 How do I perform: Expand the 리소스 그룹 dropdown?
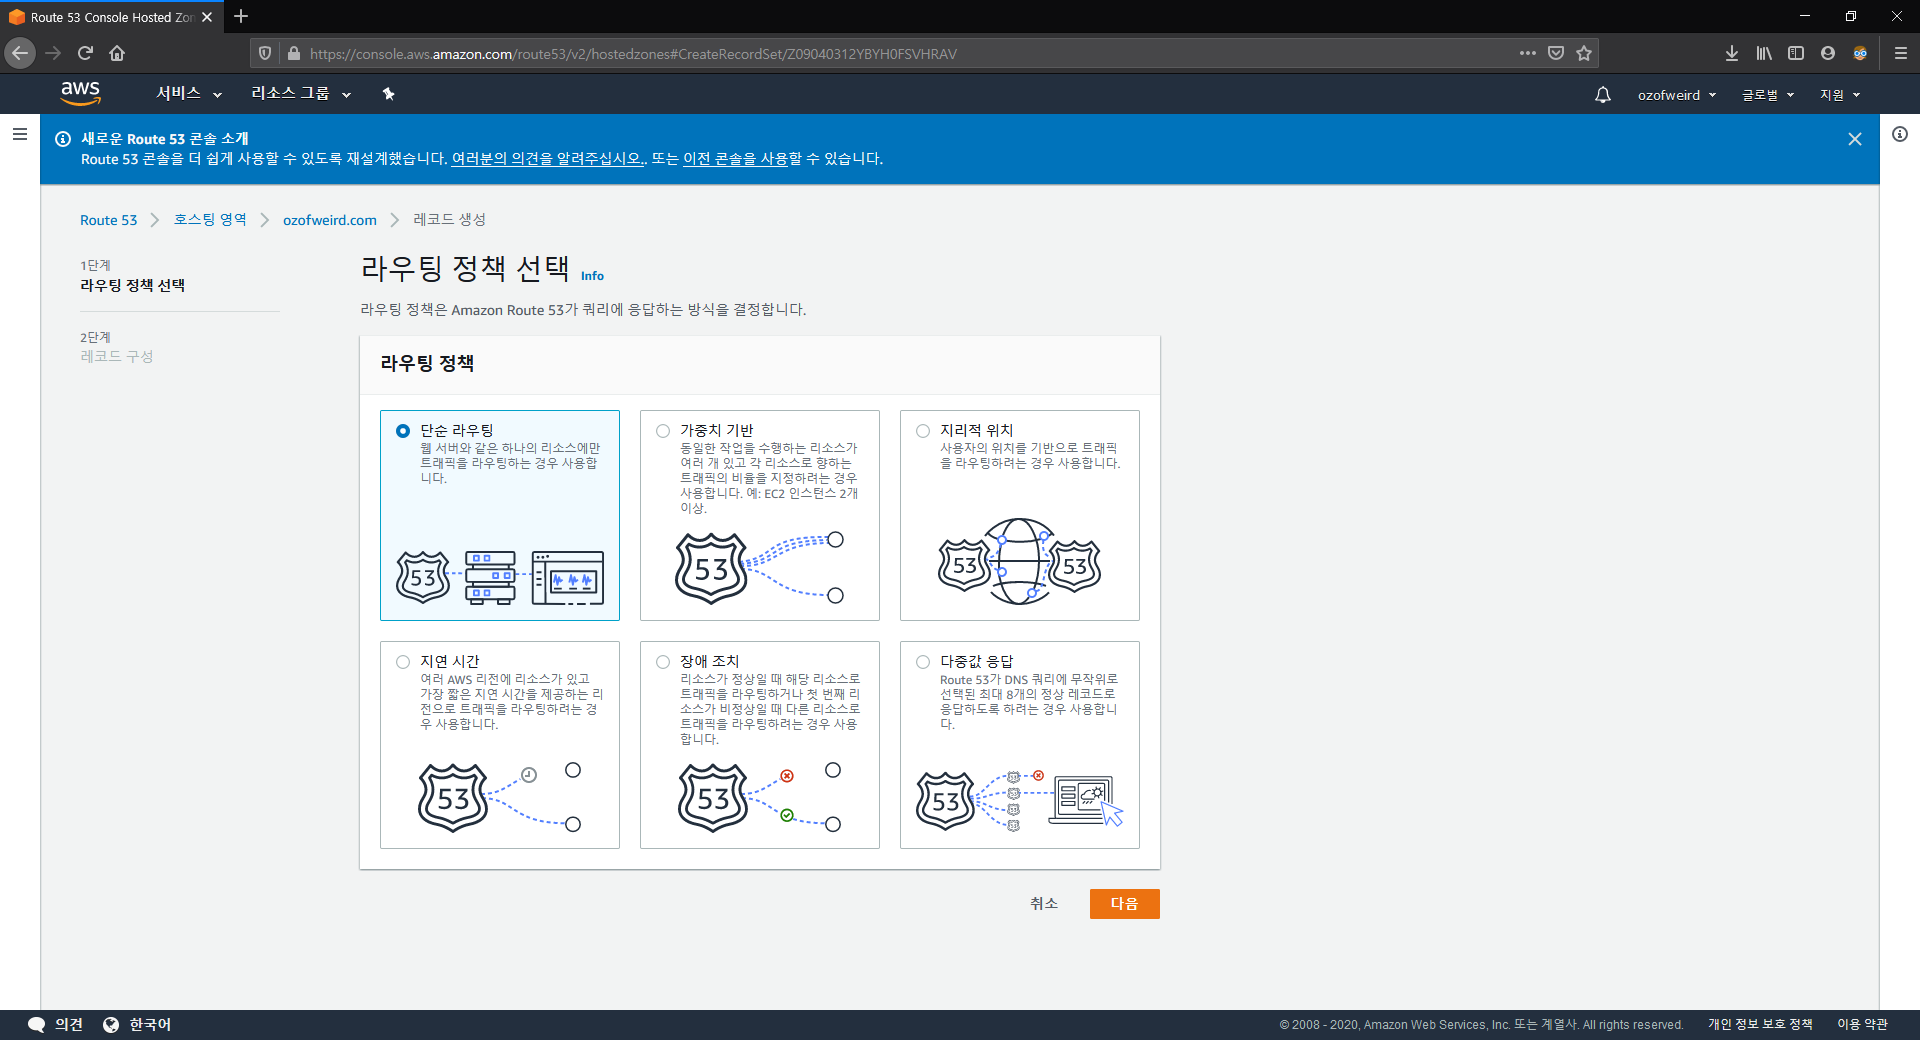point(301,94)
